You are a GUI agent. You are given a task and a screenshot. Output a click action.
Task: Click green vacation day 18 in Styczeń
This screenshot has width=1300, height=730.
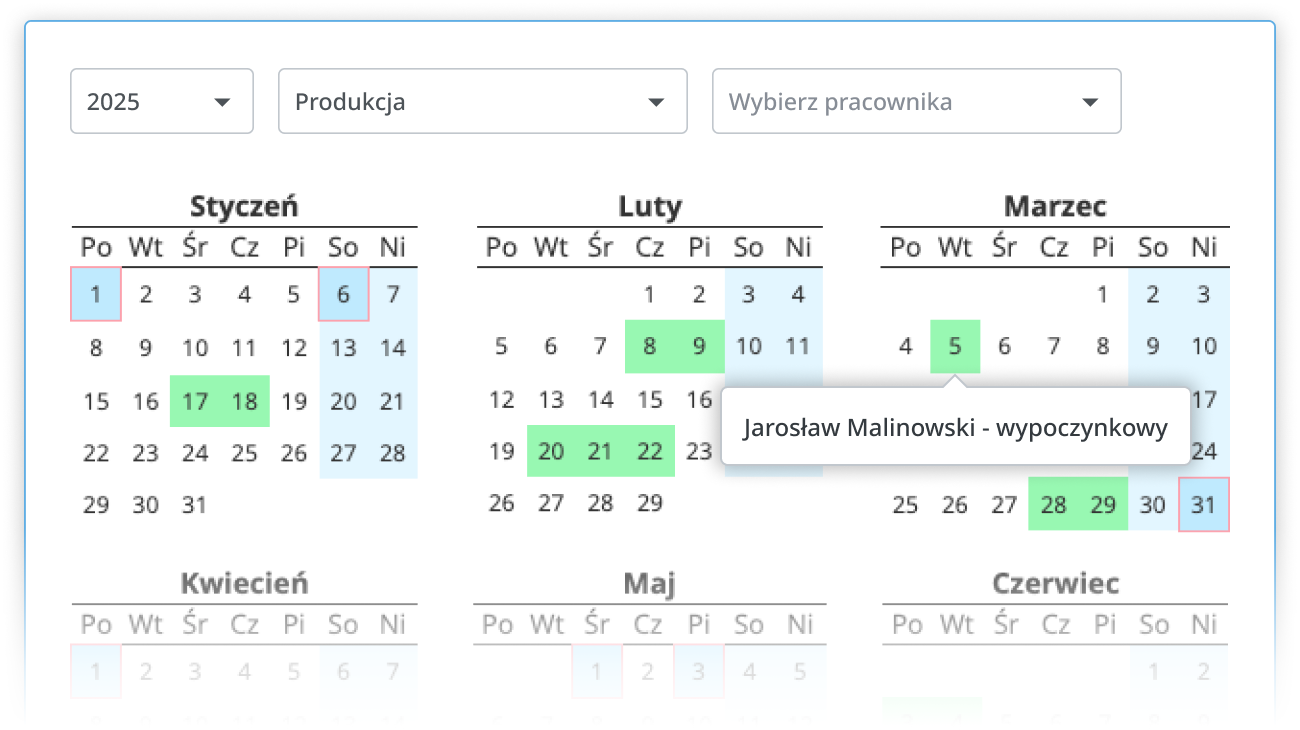tap(244, 401)
